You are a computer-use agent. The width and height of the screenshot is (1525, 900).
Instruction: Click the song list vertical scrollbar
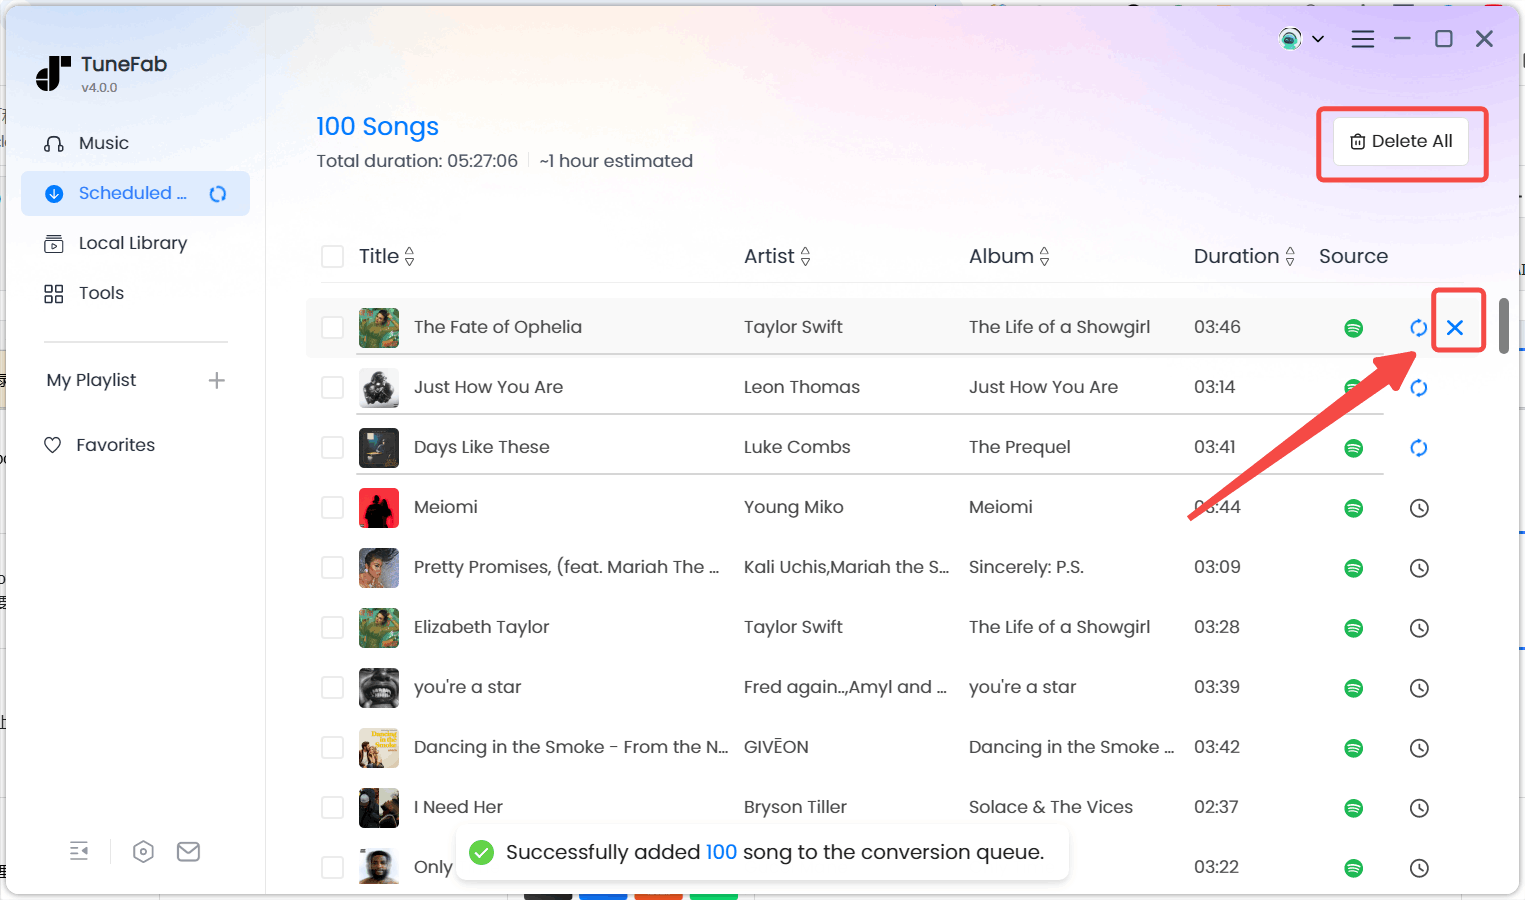[x=1503, y=326]
